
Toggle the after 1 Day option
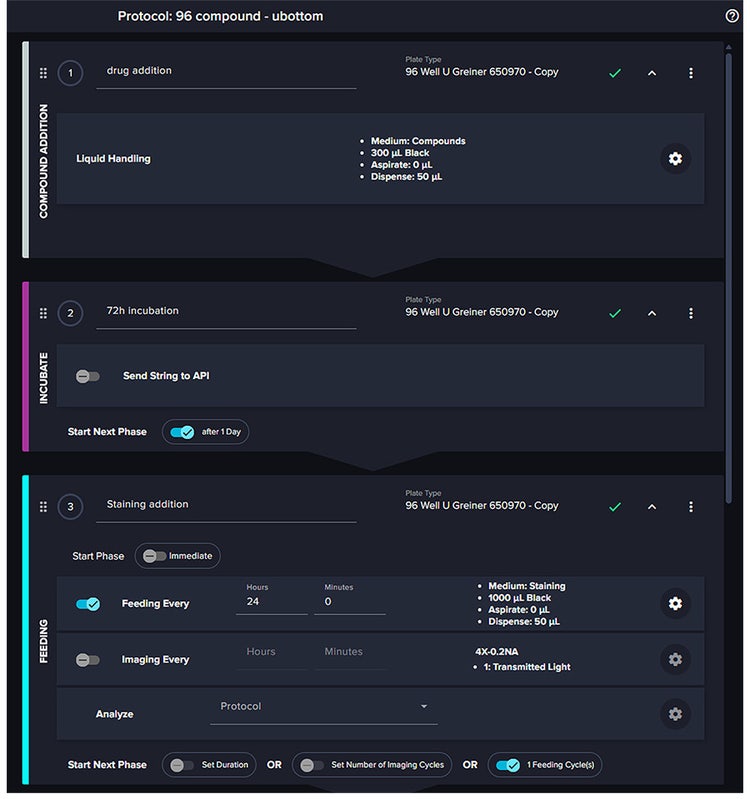point(182,432)
